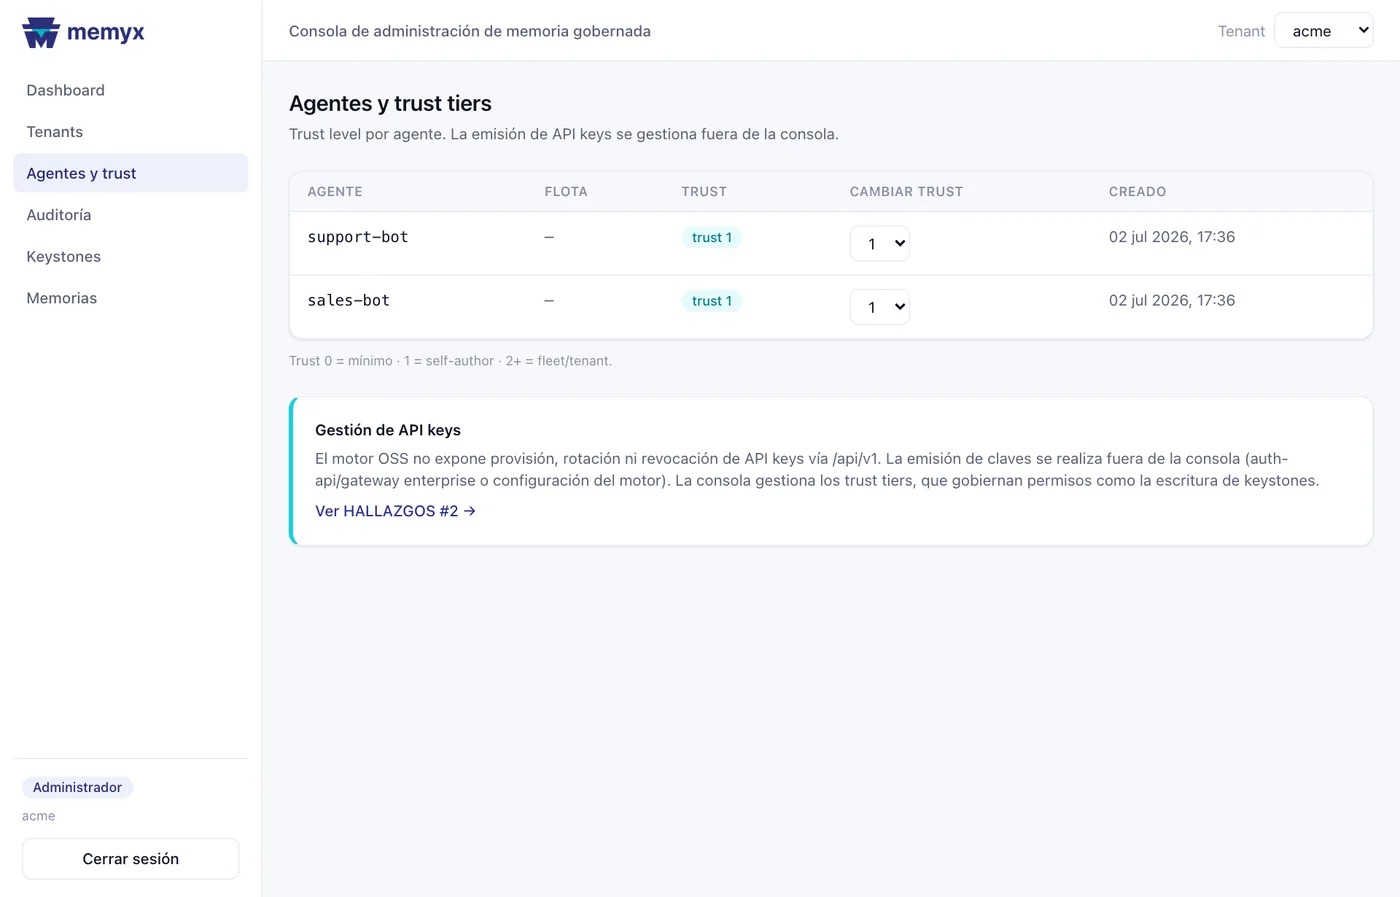Click the Administrador role badge
This screenshot has height=897, width=1400.
click(x=77, y=788)
